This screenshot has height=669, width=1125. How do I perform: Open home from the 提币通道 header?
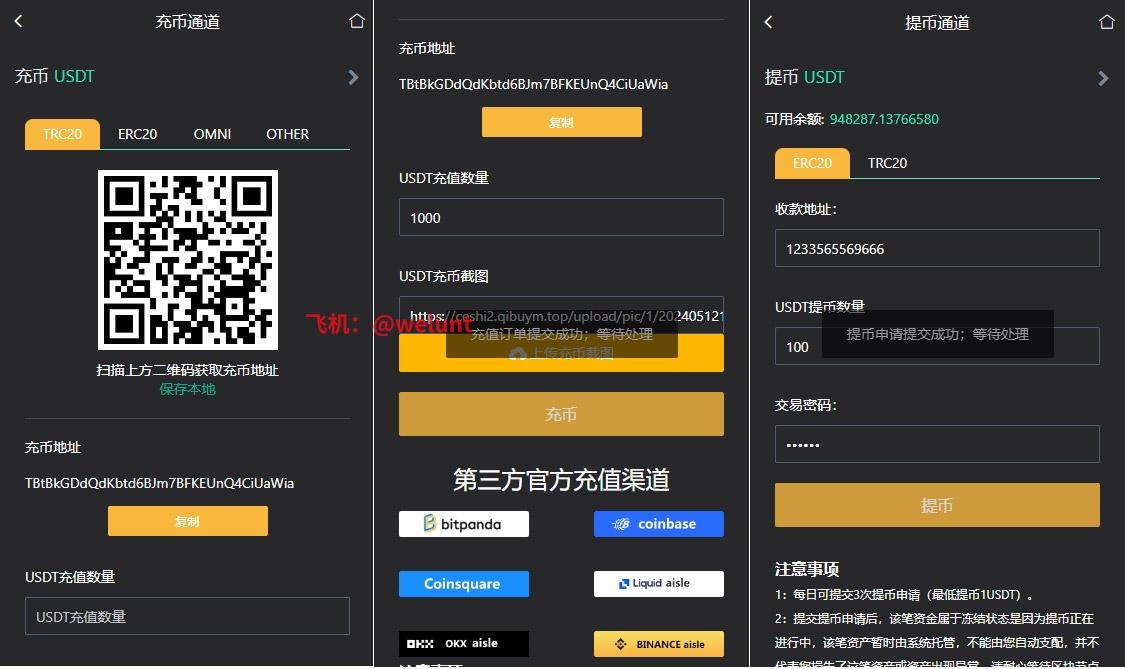click(1107, 22)
